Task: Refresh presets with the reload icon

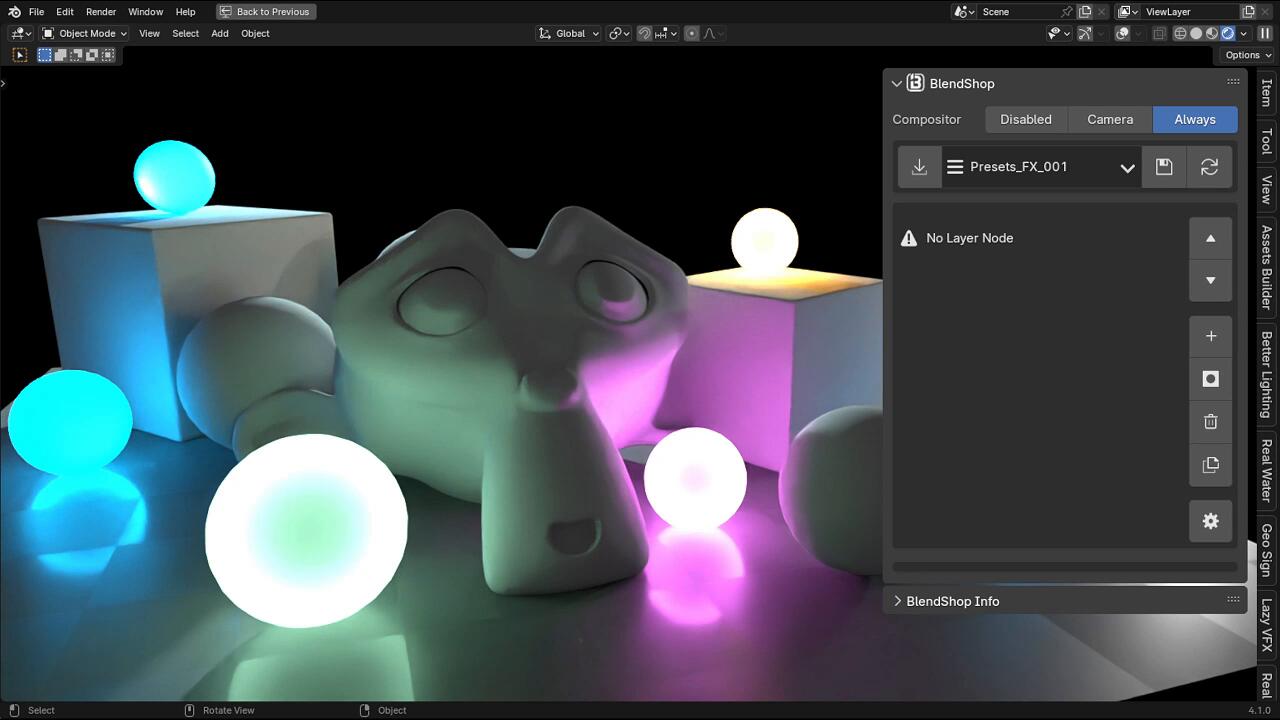Action: tap(1209, 166)
